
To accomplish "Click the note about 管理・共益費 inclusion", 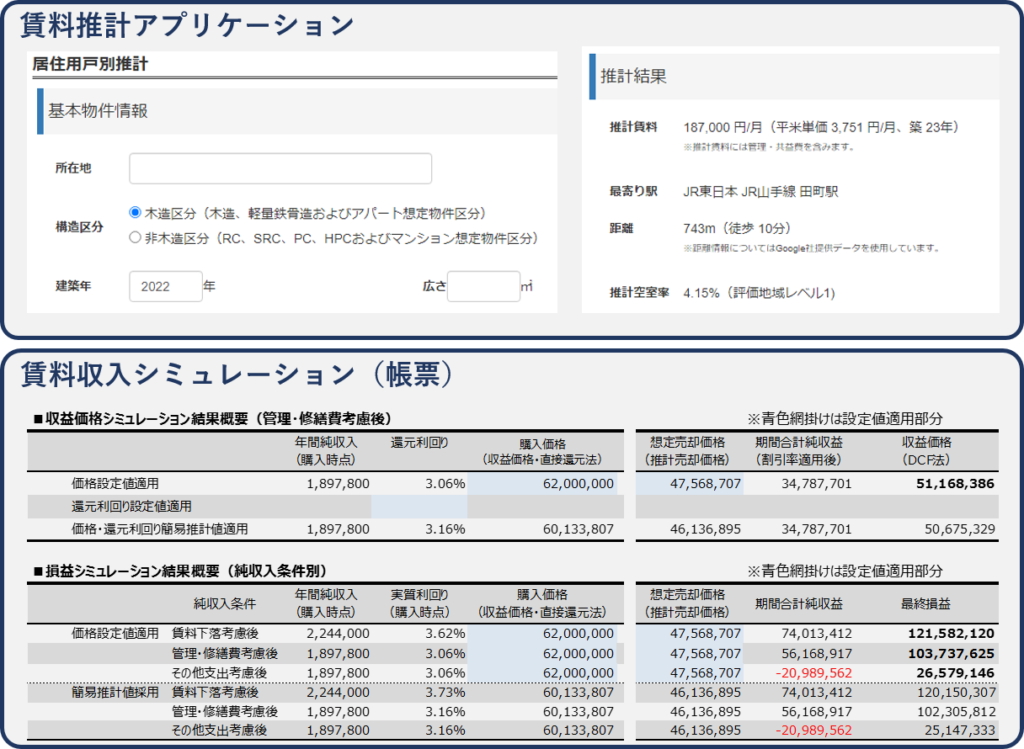I will [x=769, y=147].
